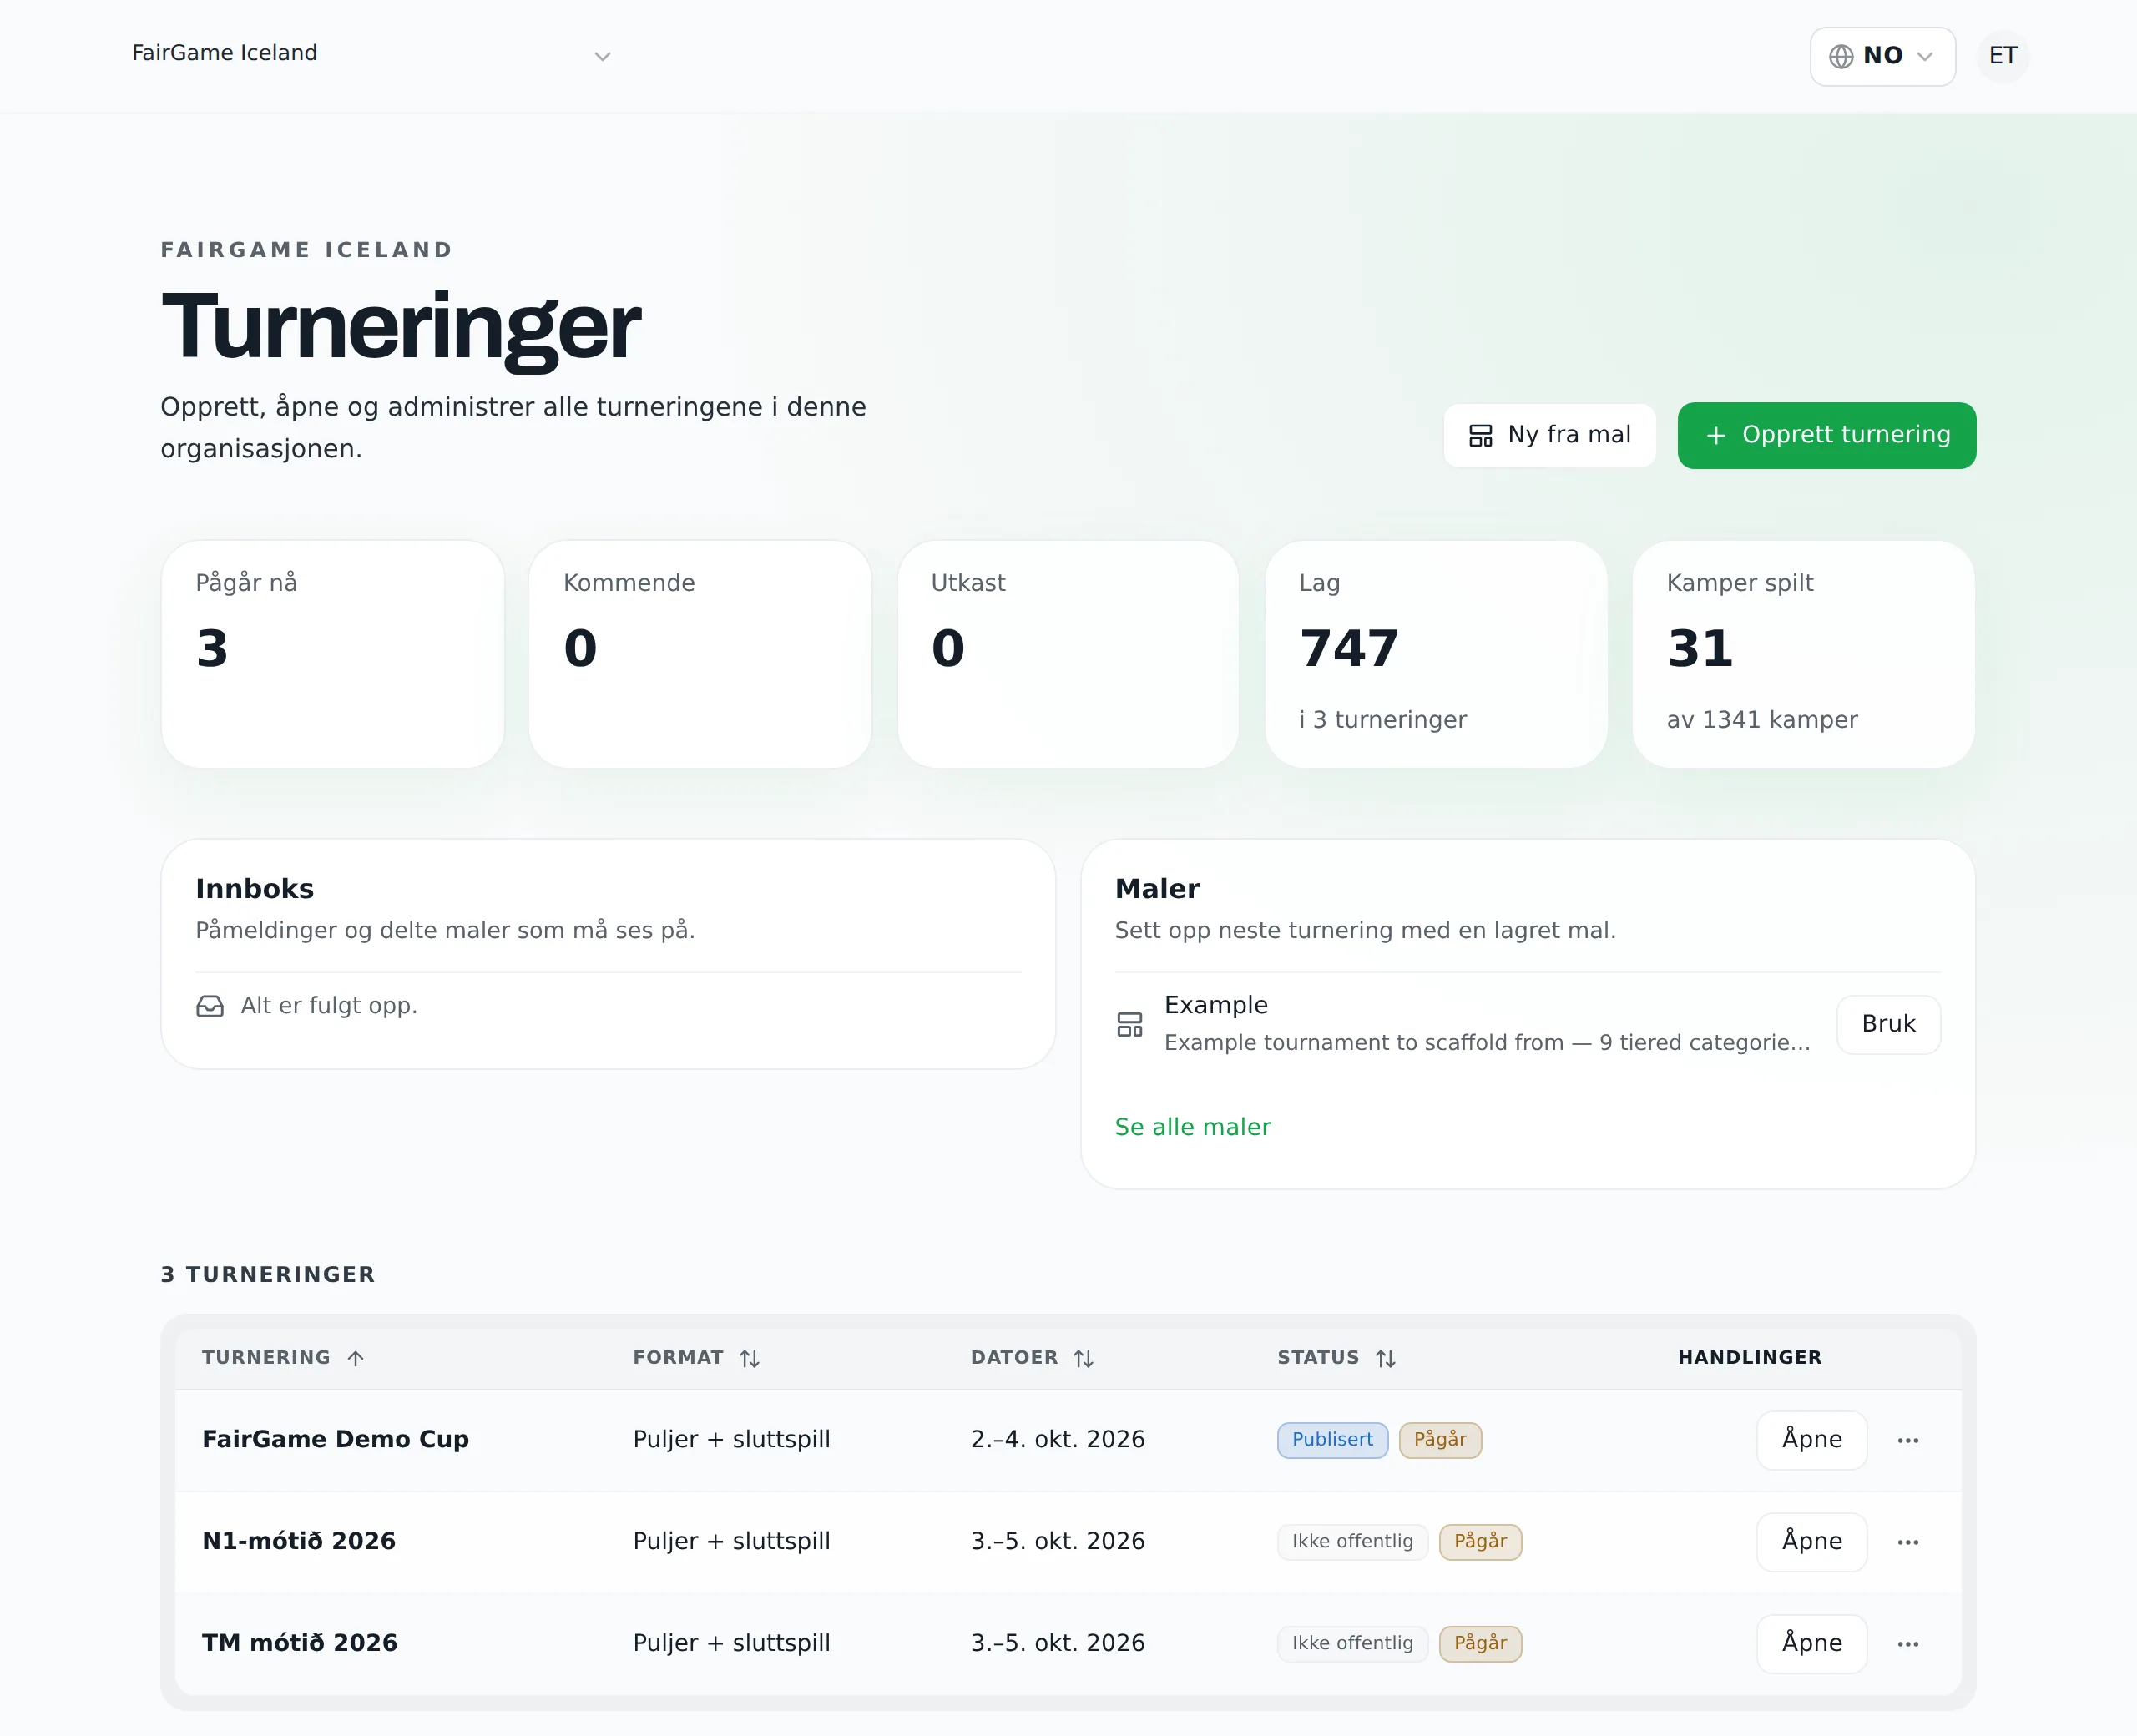Click the Example template title
The height and width of the screenshot is (1736, 2137).
tap(1216, 1005)
